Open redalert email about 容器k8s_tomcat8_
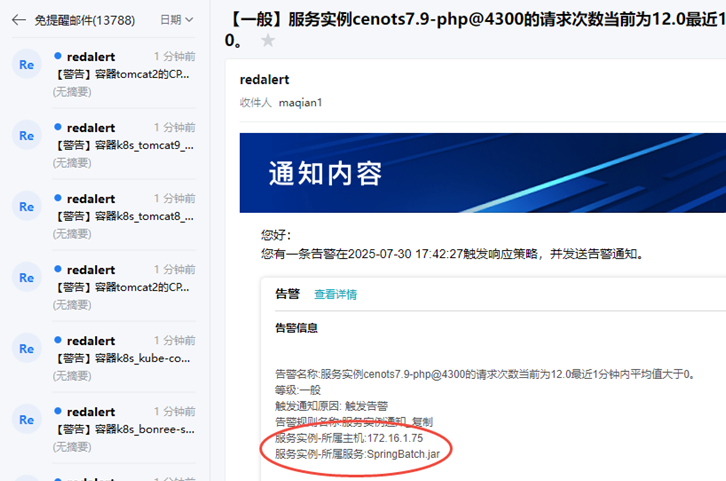 (x=124, y=215)
